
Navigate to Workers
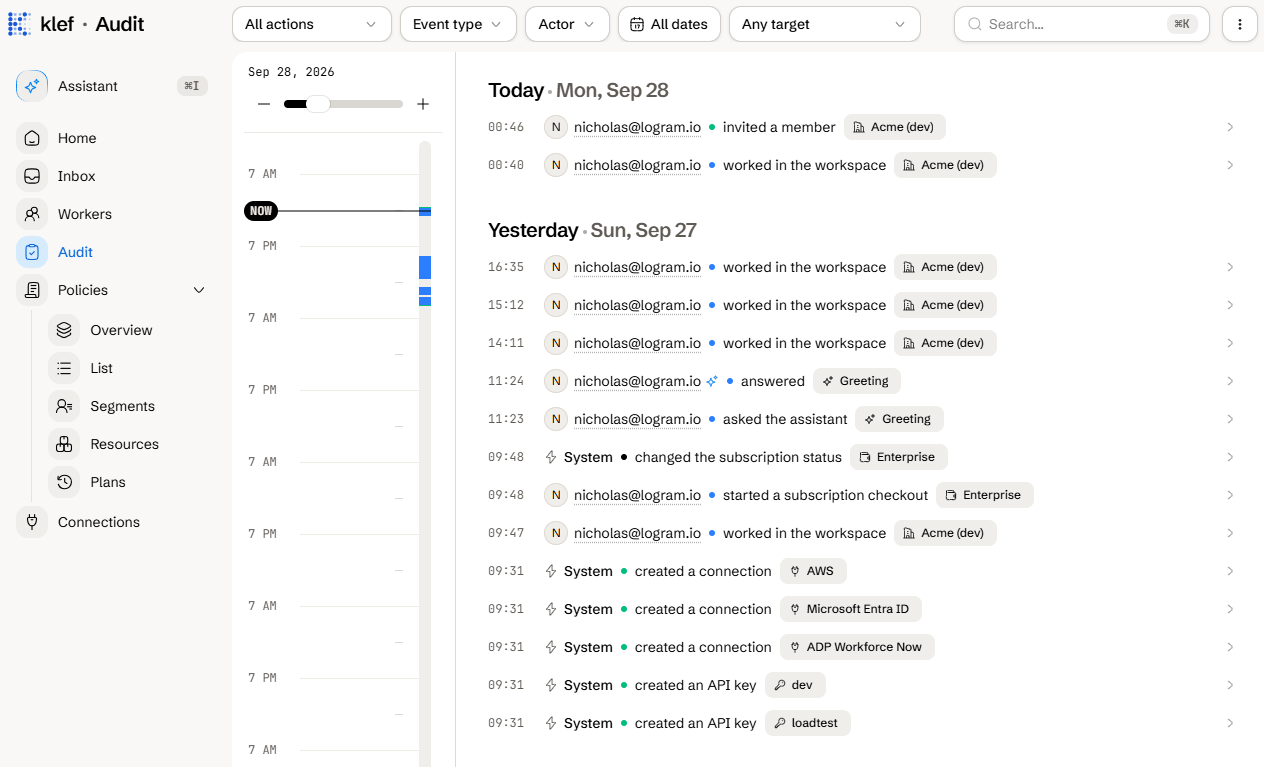pyautogui.click(x=84, y=214)
